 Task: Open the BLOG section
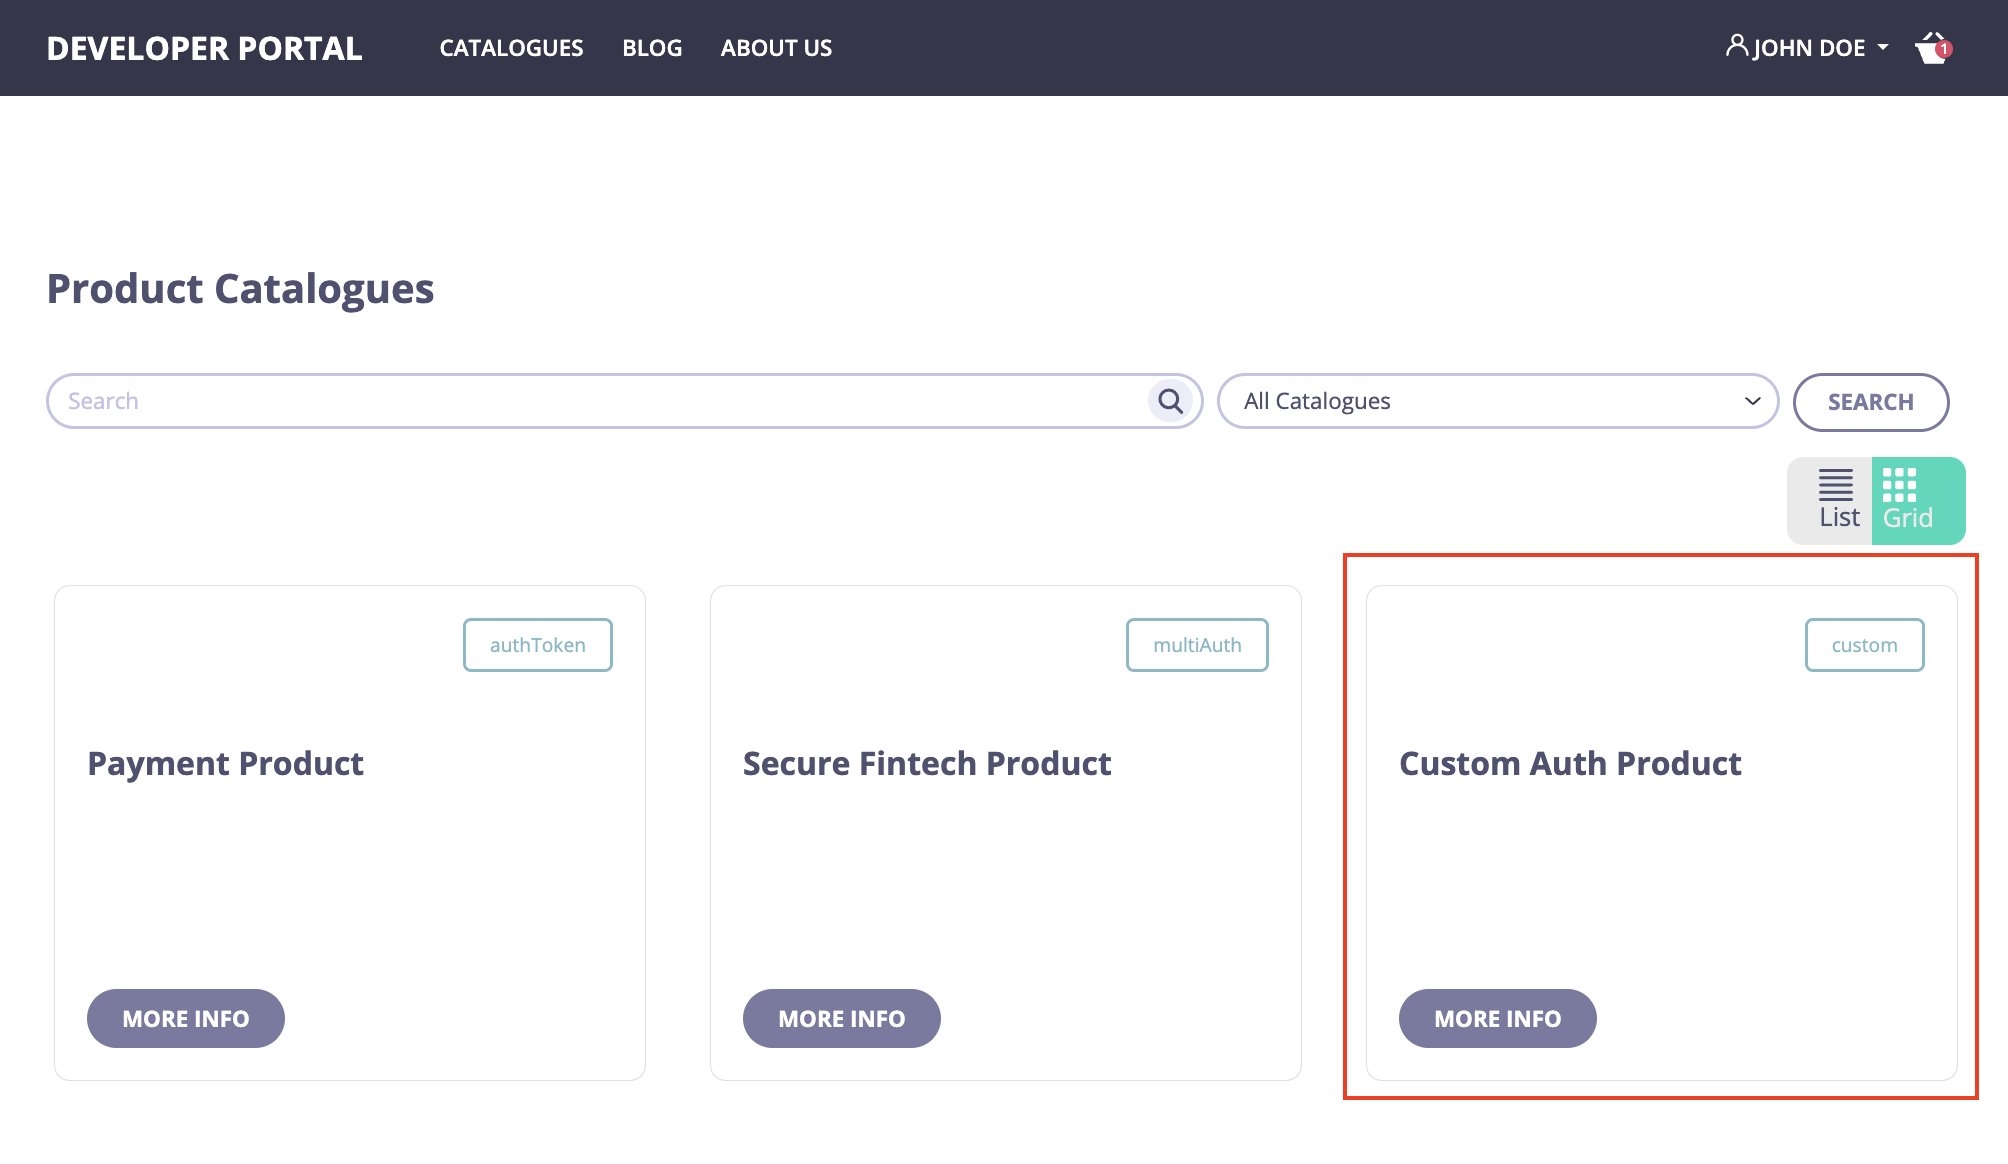(x=652, y=47)
